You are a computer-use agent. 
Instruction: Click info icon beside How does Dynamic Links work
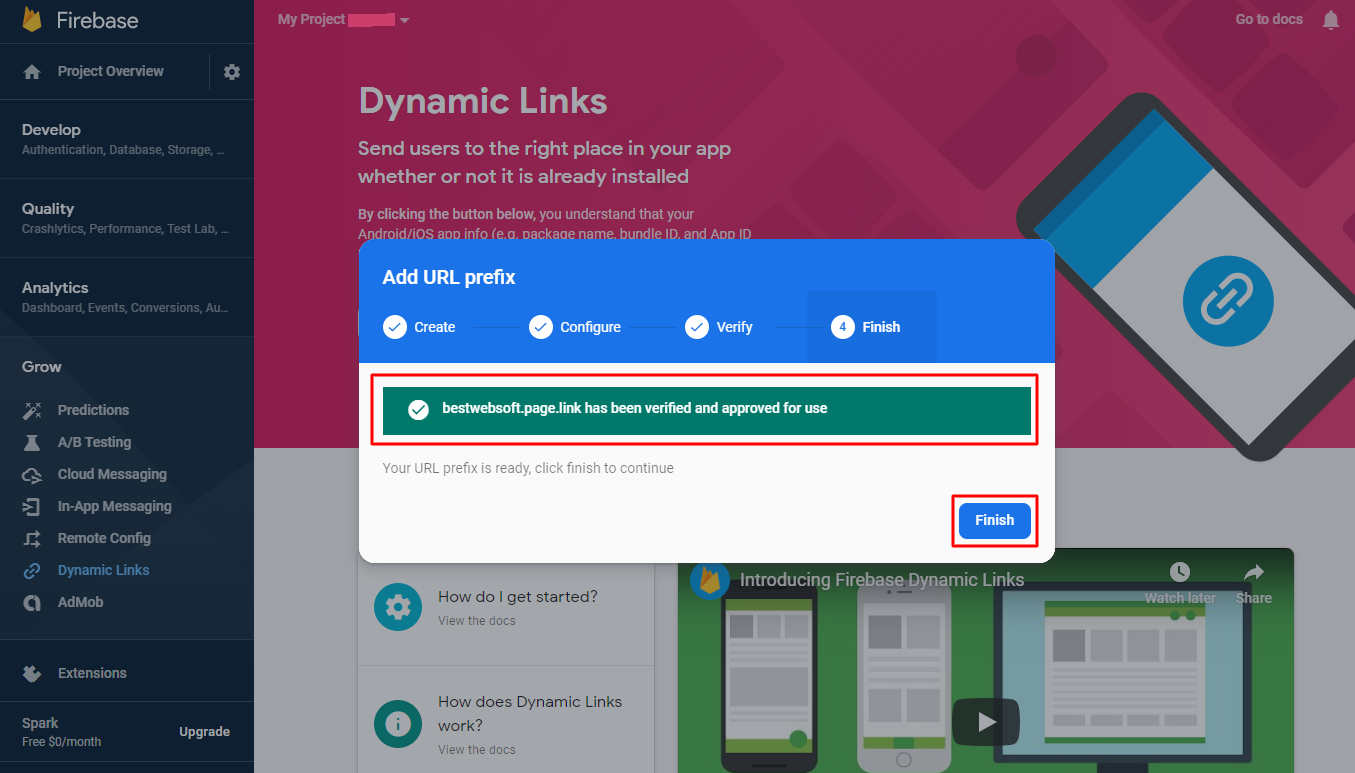(398, 723)
